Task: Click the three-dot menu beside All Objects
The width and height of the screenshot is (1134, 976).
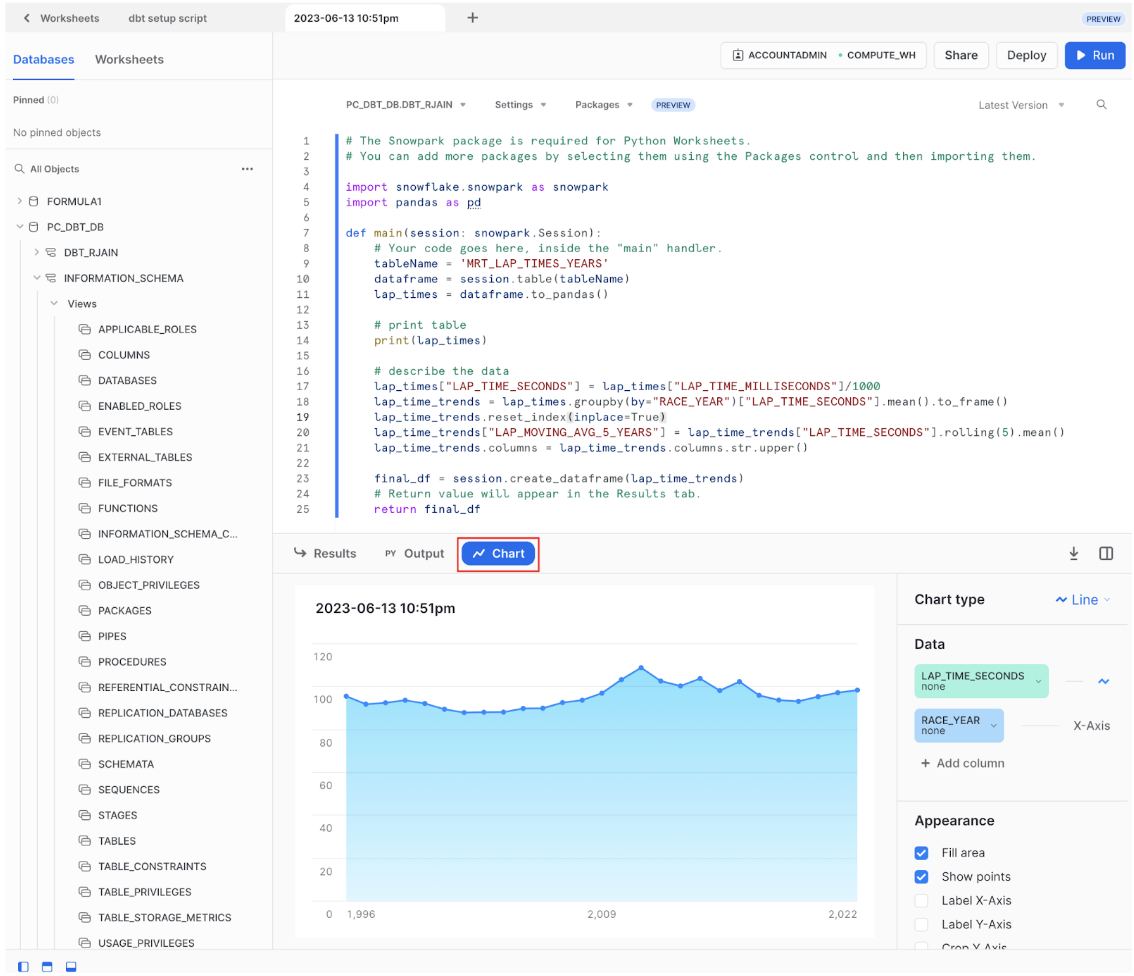Action: [x=247, y=169]
